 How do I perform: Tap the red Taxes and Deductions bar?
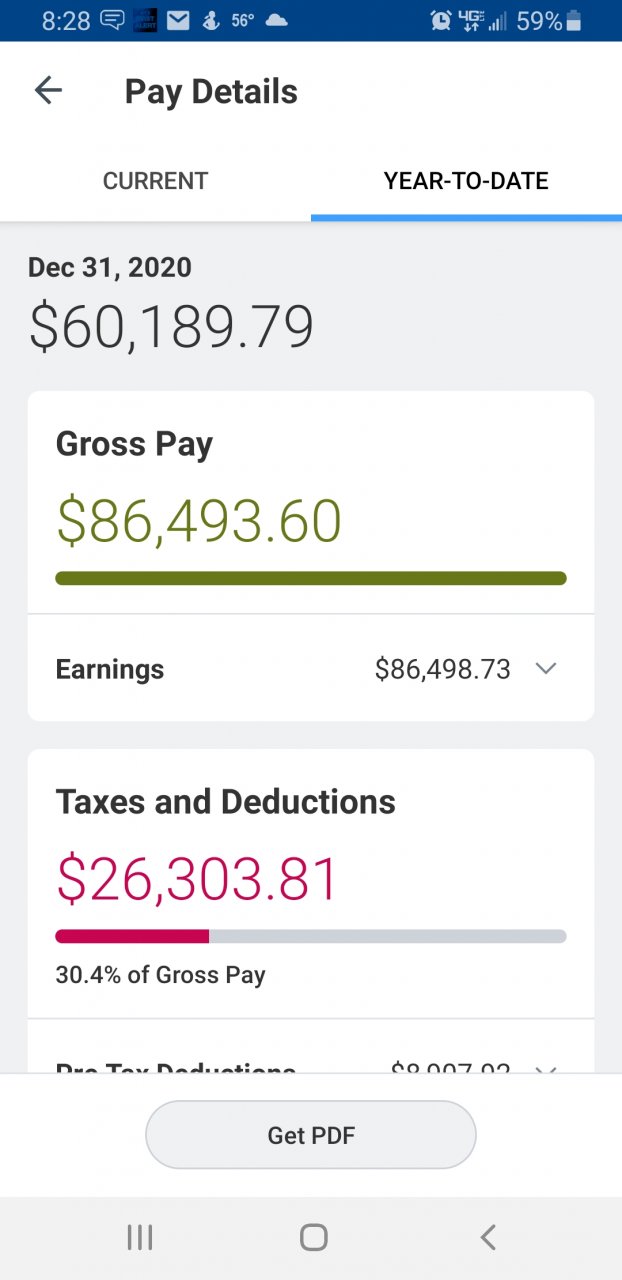click(132, 936)
